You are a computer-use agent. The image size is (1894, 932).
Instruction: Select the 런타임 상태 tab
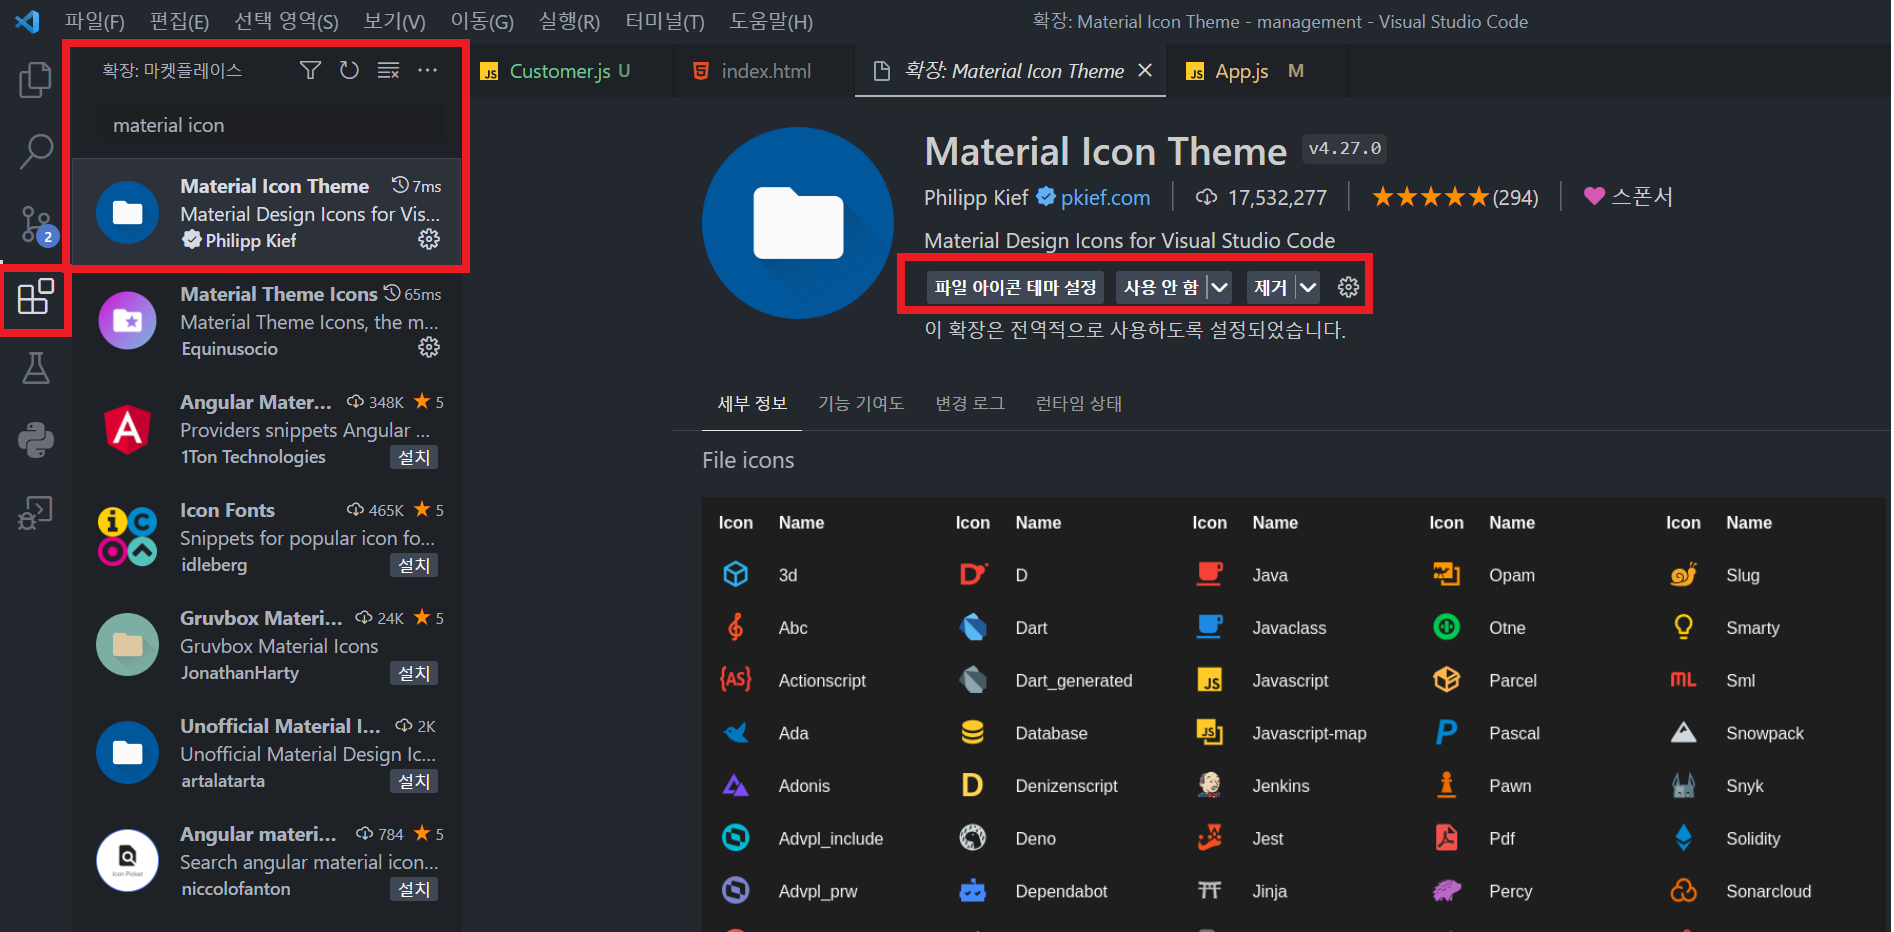click(1078, 403)
